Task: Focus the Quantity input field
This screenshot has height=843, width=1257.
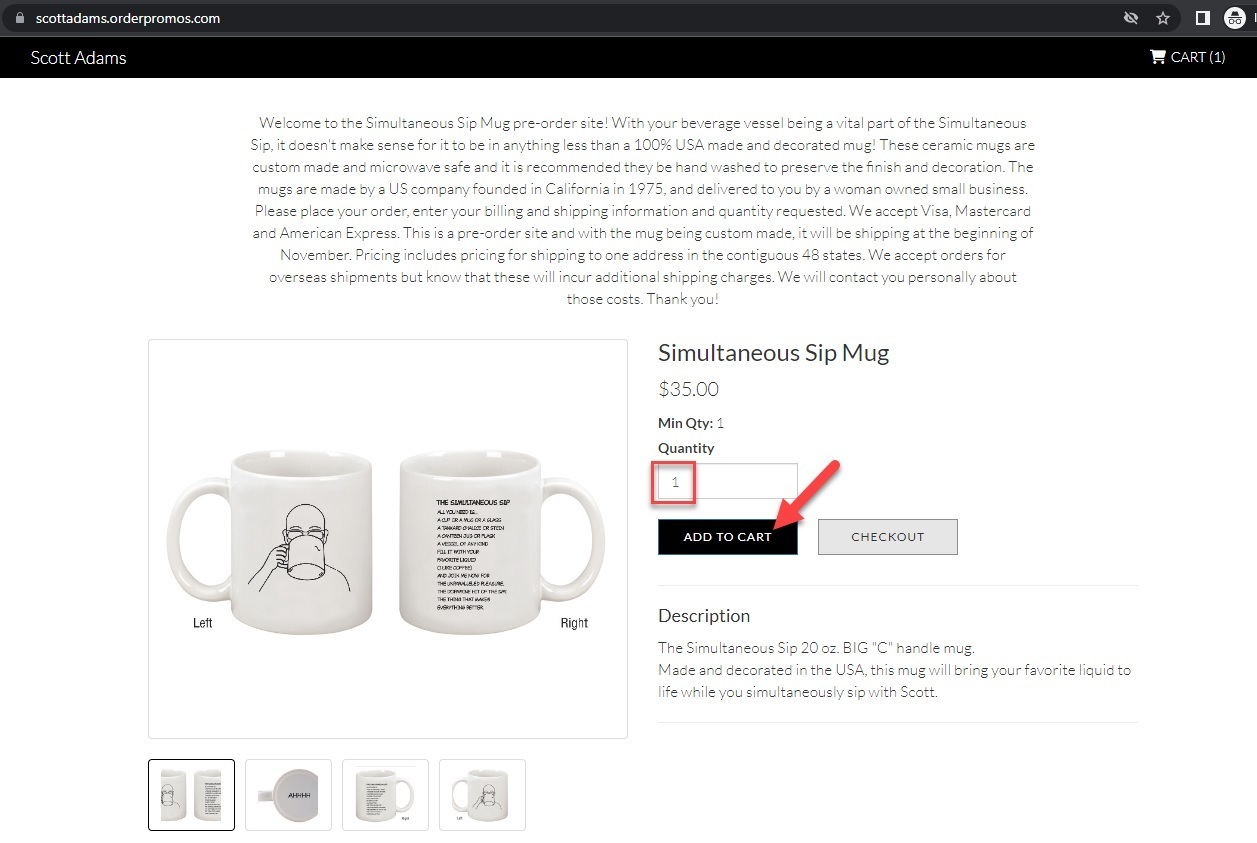Action: pos(728,482)
